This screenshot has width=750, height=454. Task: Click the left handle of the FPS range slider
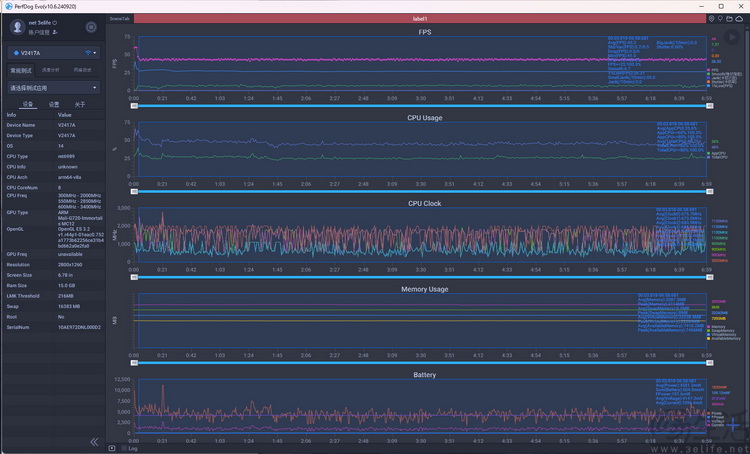pos(134,106)
